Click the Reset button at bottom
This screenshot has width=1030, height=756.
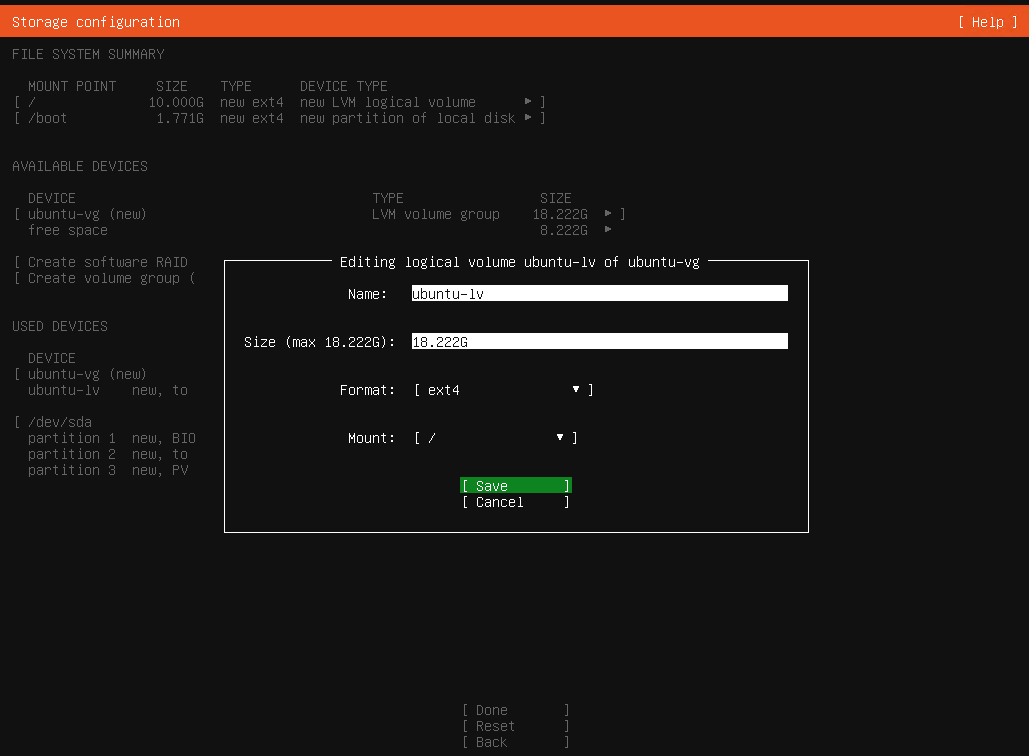pos(516,726)
